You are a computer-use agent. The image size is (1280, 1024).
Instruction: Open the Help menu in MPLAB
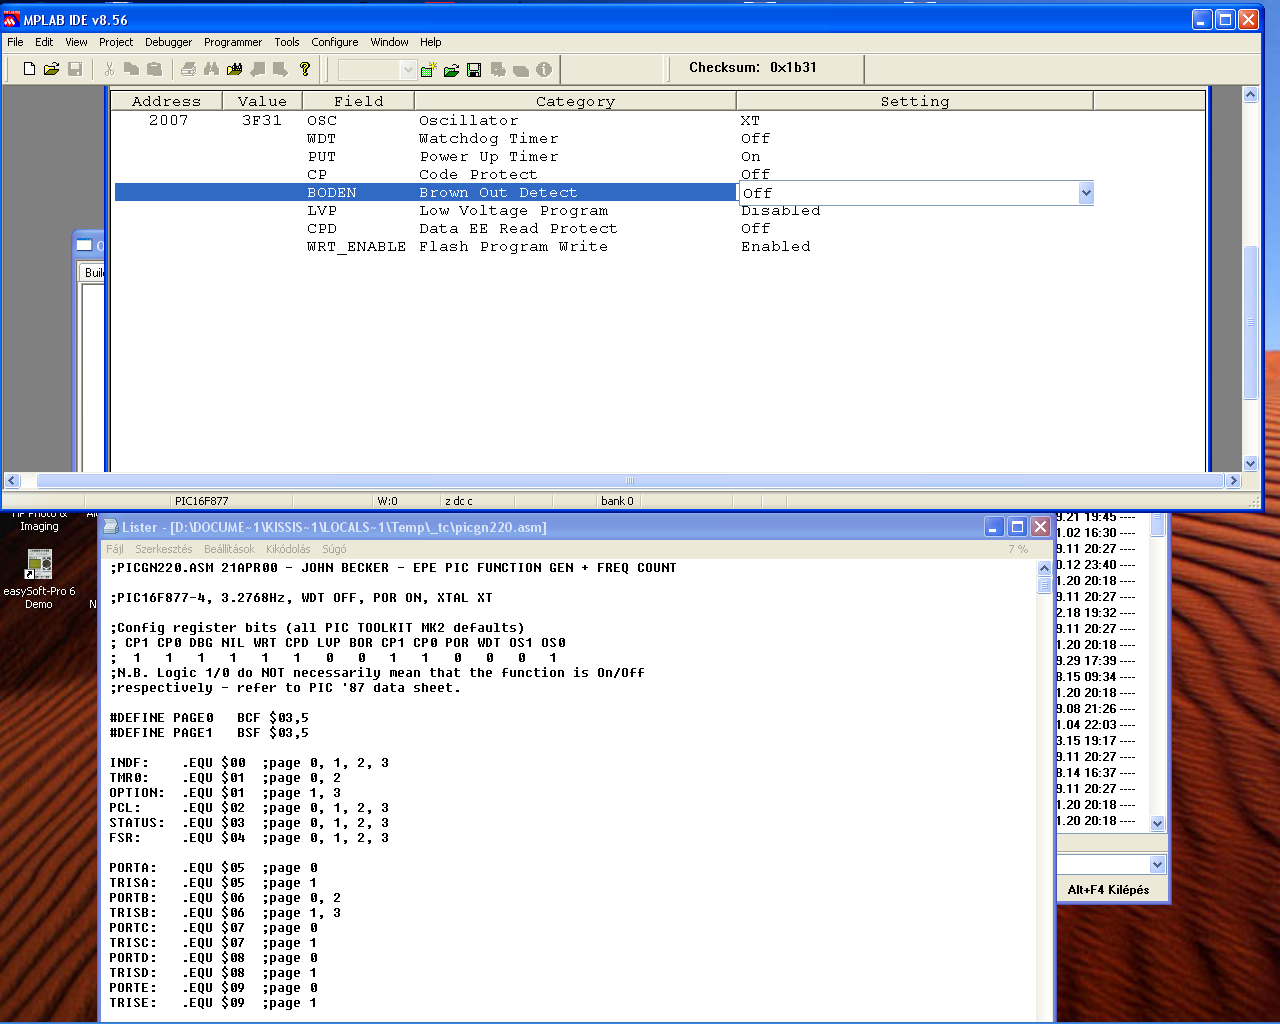pyautogui.click(x=431, y=42)
